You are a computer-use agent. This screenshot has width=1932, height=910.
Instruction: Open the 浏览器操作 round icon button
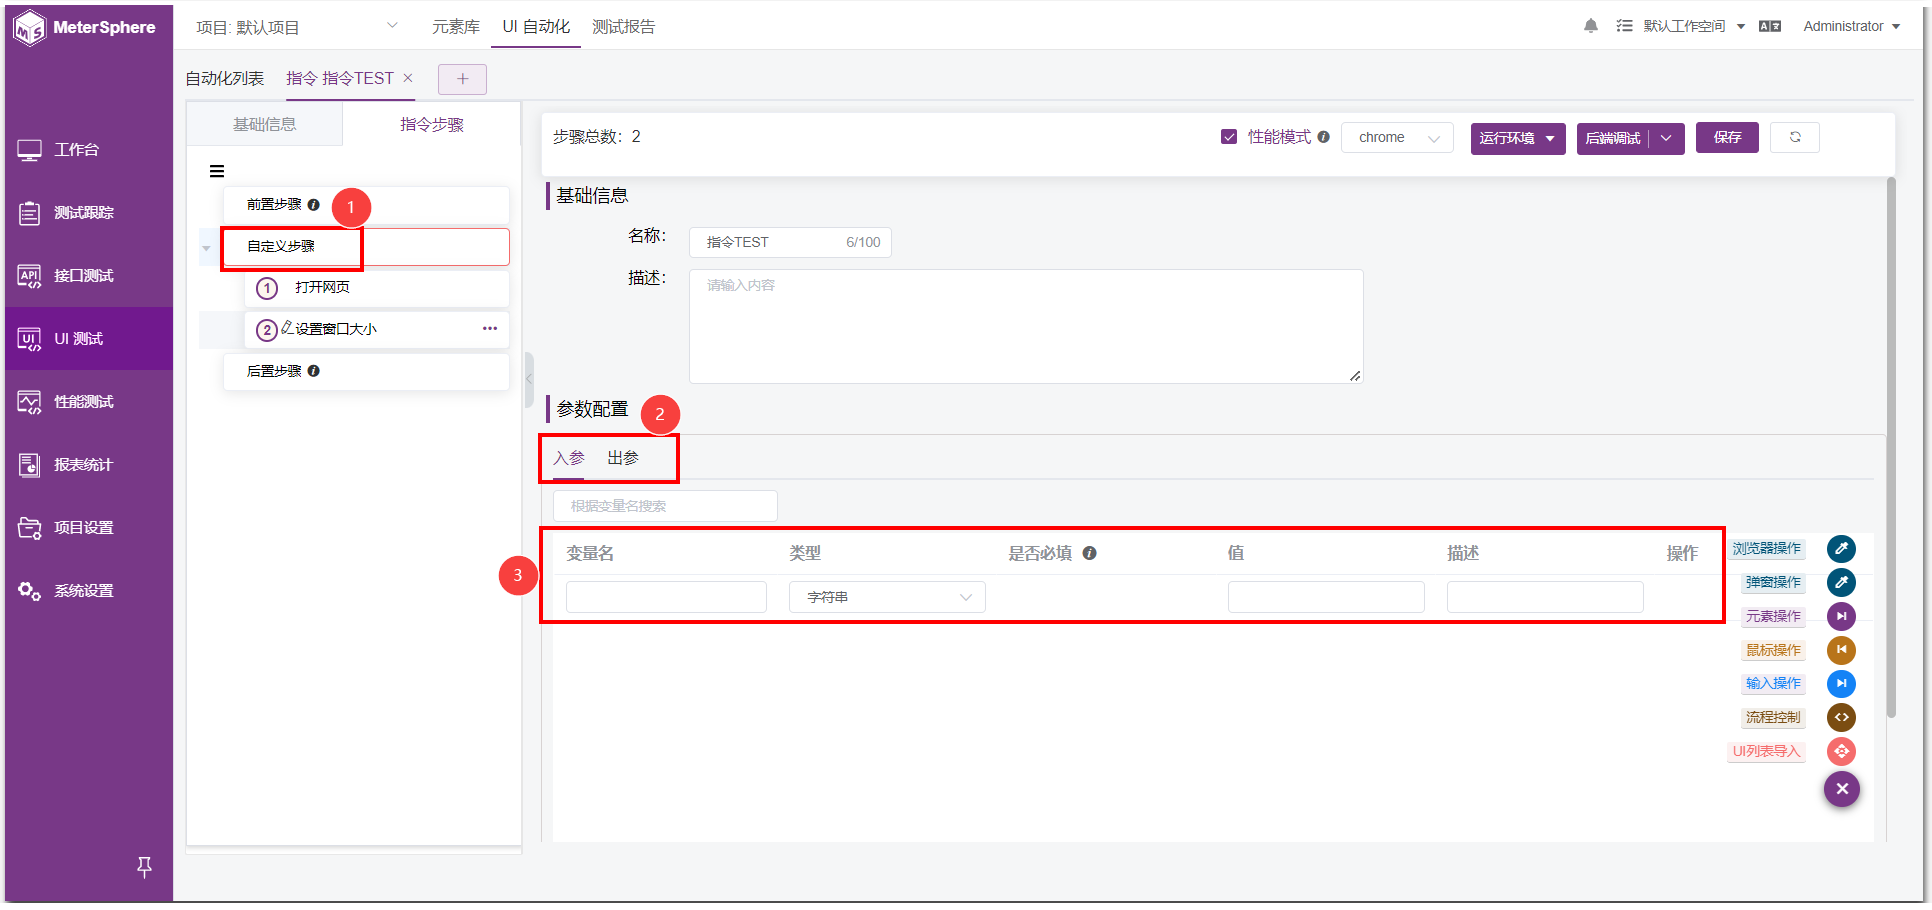[1841, 548]
